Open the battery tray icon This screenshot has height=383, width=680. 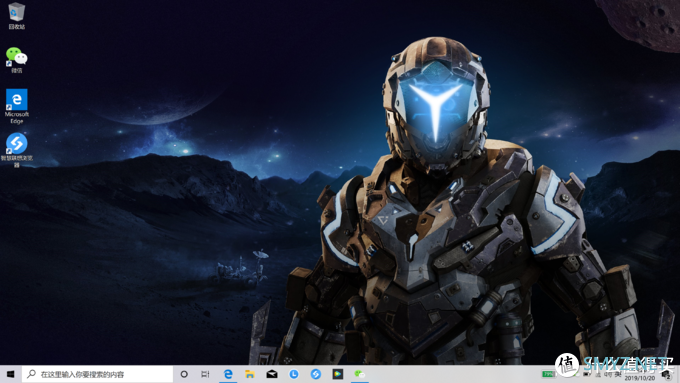point(586,374)
